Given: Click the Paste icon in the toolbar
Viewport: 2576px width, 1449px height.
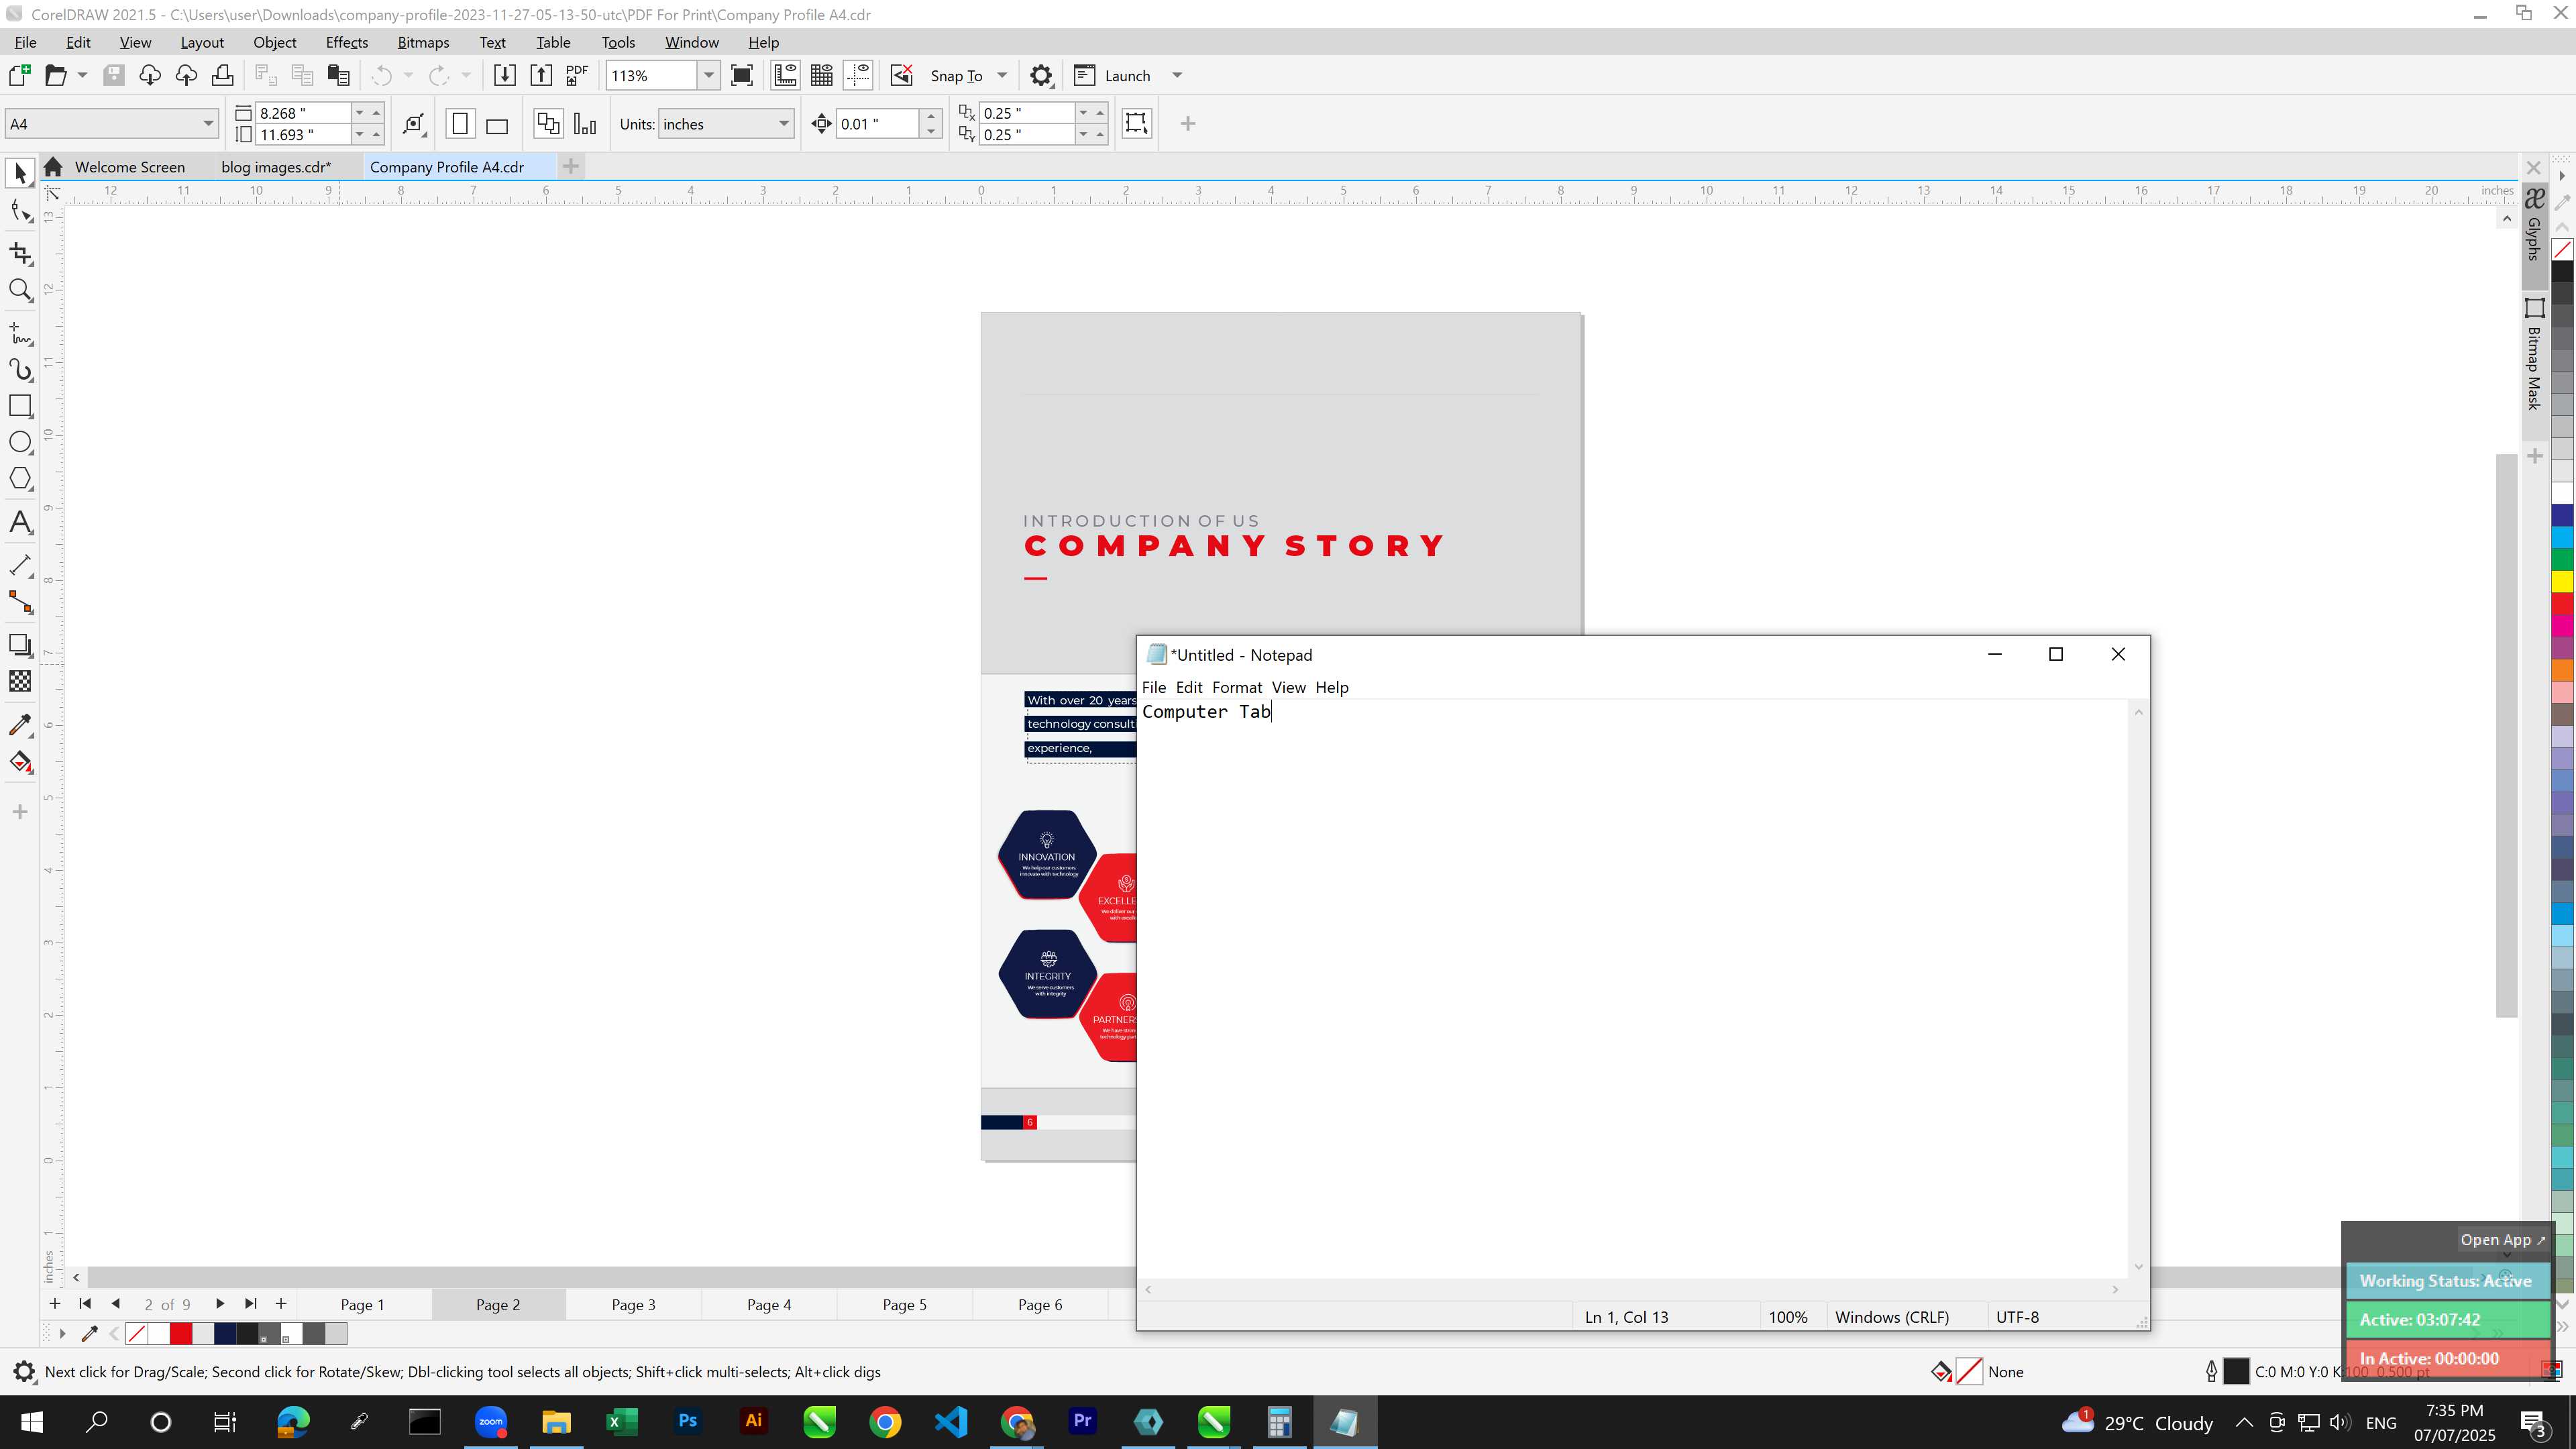Looking at the screenshot, I should [x=339, y=76].
